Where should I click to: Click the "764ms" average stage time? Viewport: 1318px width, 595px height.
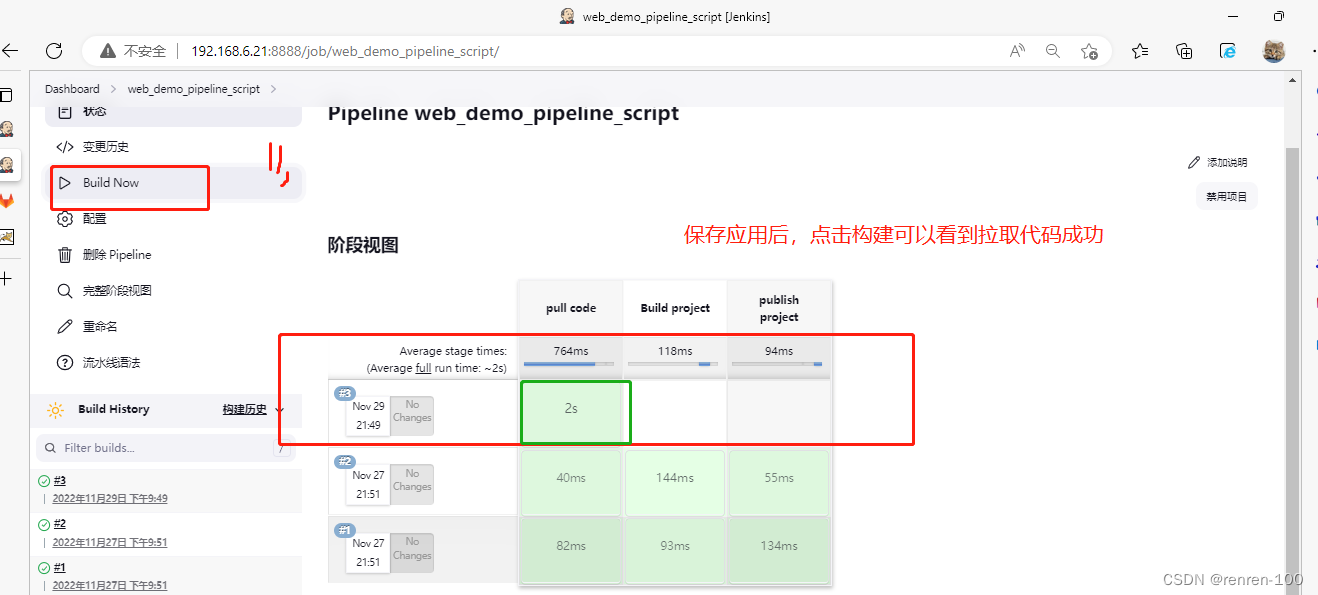pyautogui.click(x=570, y=351)
